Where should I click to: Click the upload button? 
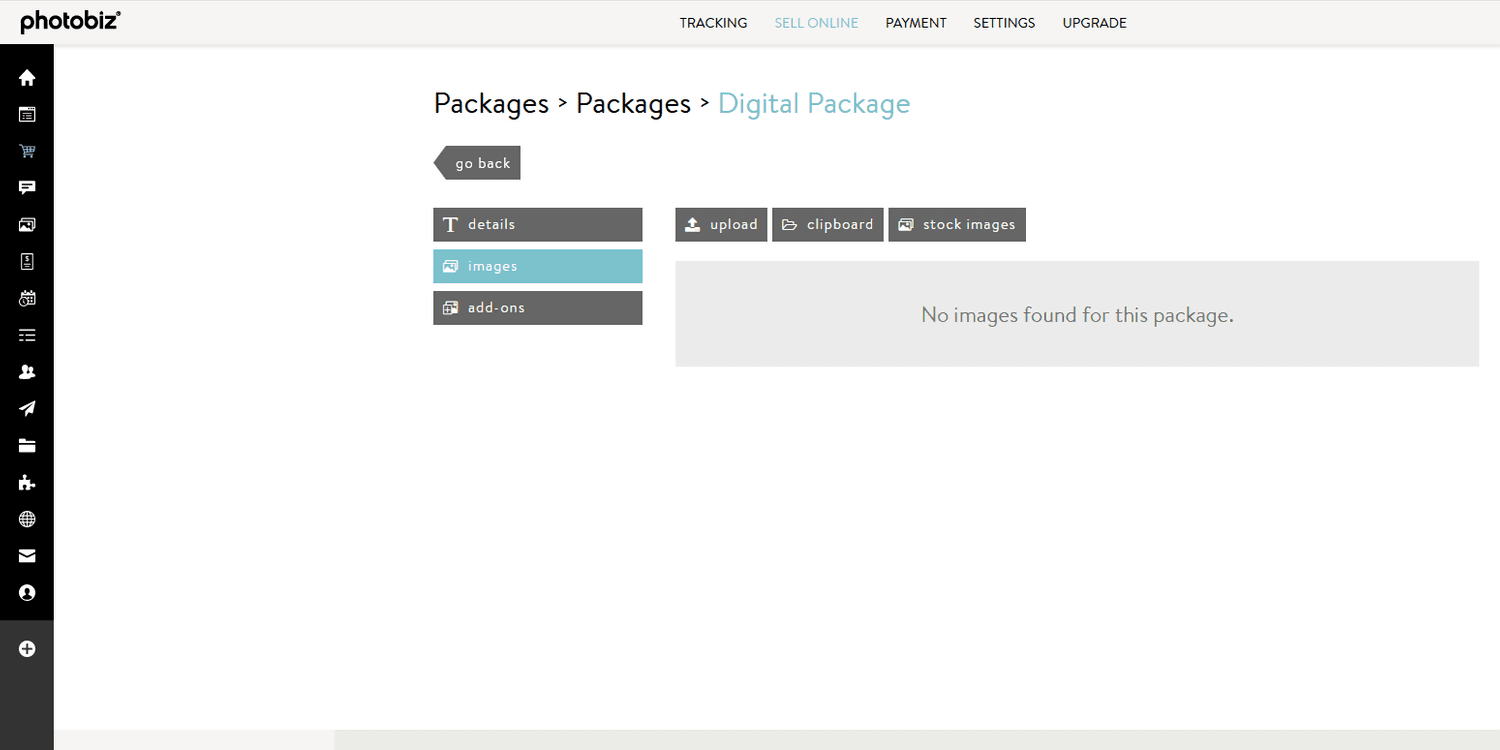tap(721, 224)
